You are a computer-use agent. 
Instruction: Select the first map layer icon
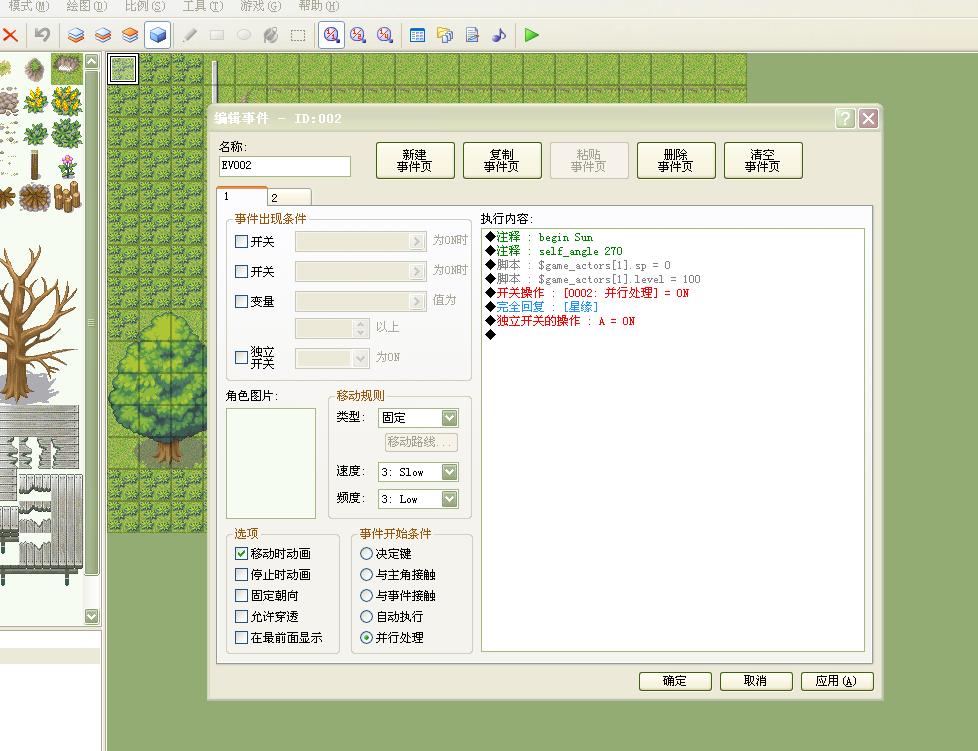76,35
